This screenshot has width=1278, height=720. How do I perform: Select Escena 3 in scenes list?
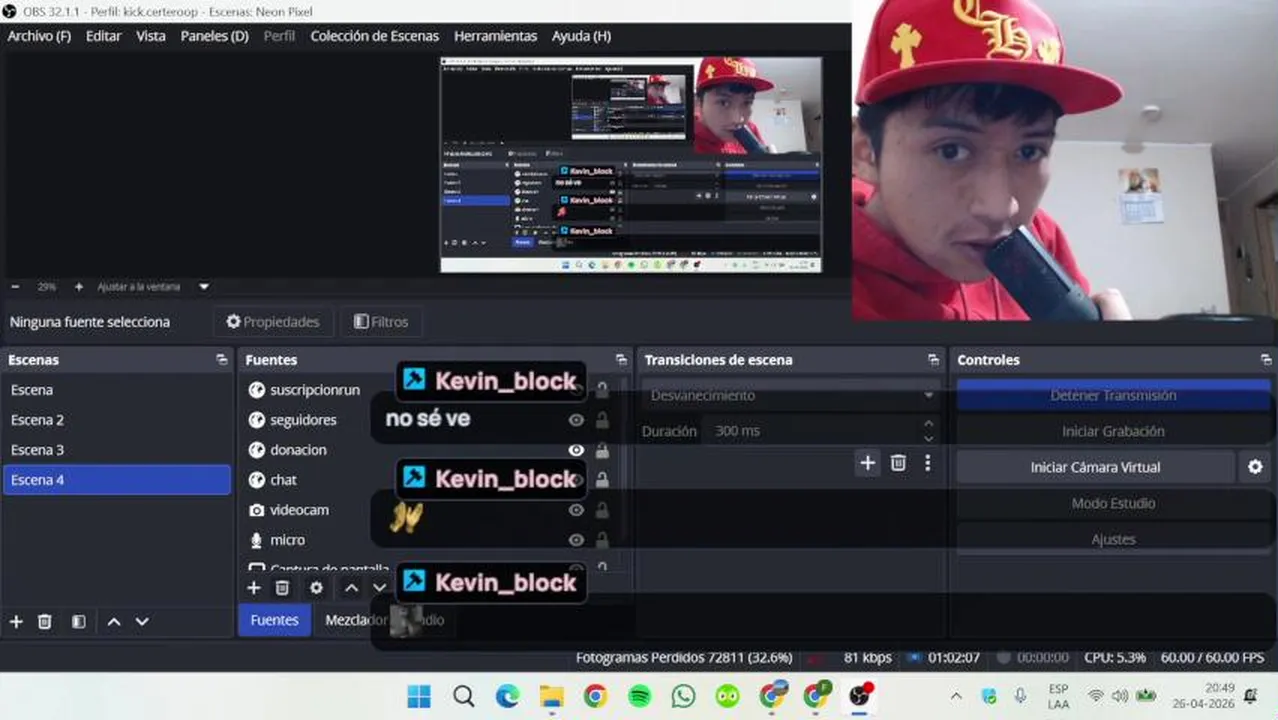[x=117, y=450]
